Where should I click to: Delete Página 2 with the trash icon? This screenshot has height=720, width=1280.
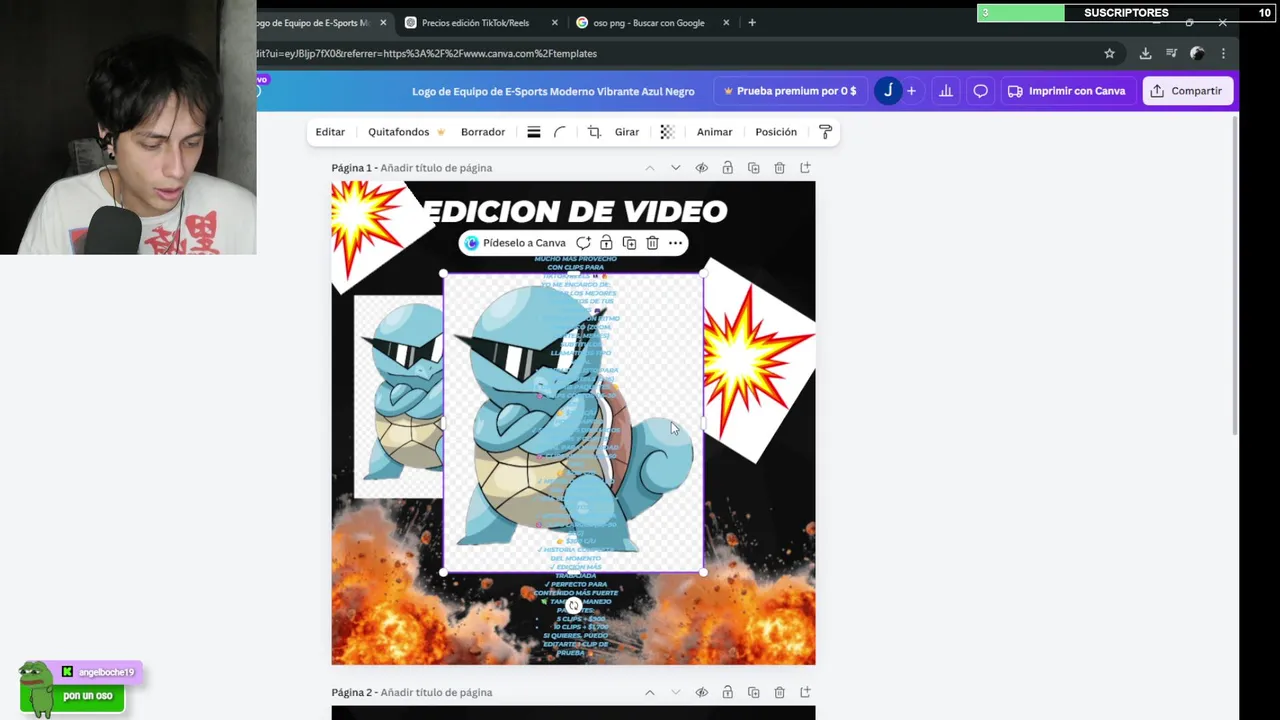pyautogui.click(x=780, y=692)
